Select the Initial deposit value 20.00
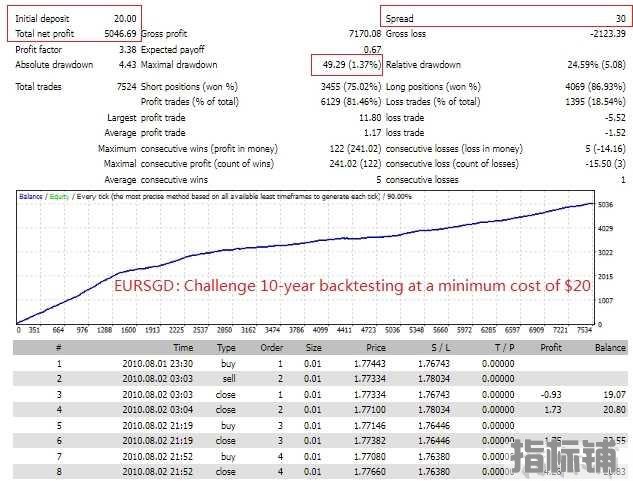The height and width of the screenshot is (481, 633). coord(125,19)
